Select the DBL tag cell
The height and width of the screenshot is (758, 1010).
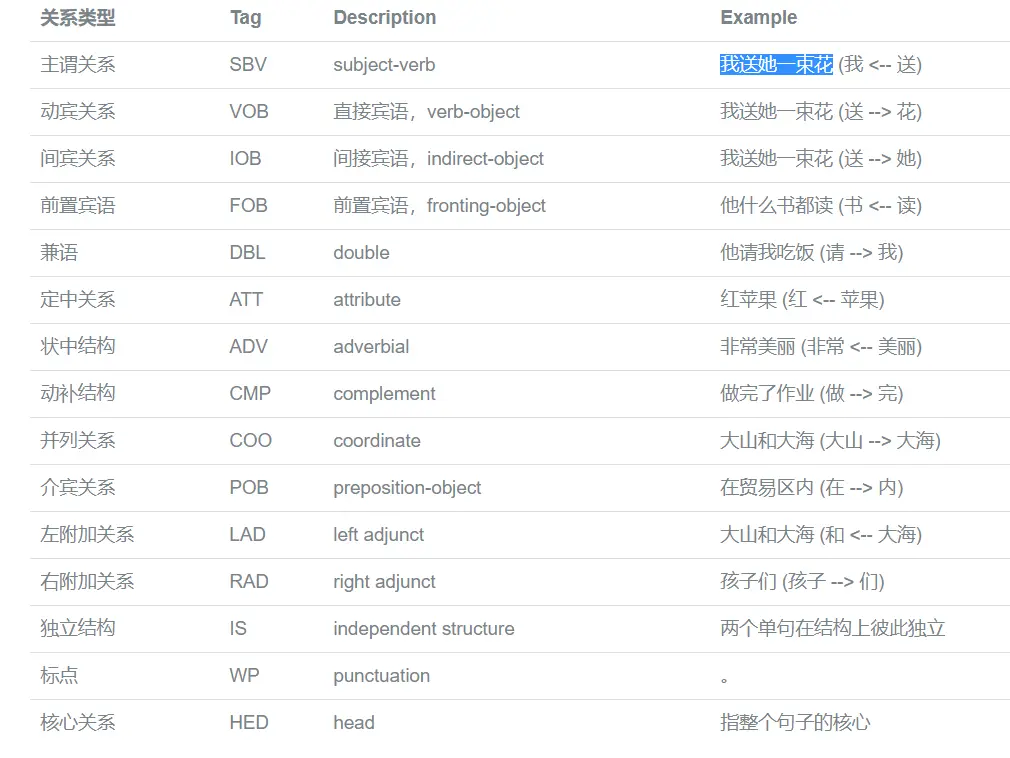(x=247, y=252)
